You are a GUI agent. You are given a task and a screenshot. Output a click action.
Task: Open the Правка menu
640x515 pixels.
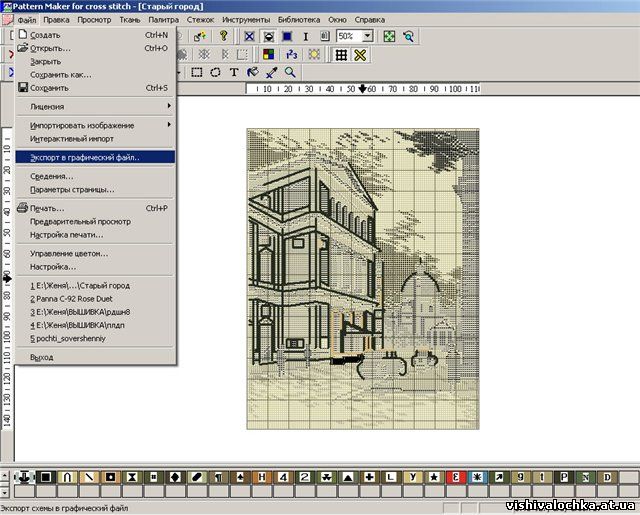point(56,20)
